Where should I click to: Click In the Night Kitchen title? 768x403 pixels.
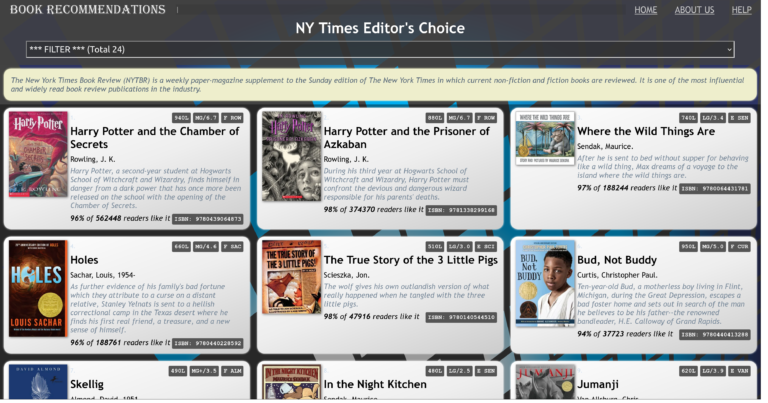[375, 384]
